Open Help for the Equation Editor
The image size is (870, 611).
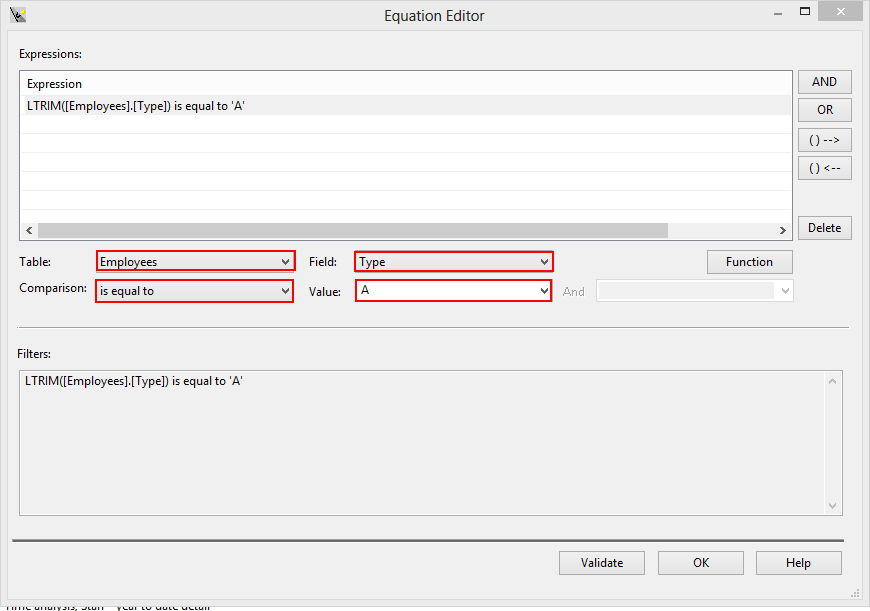798,563
